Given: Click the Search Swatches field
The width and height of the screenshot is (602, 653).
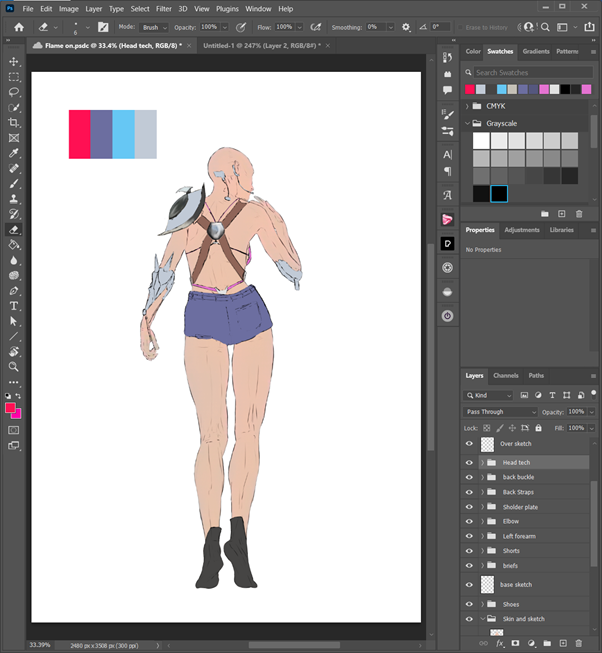Looking at the screenshot, I should point(533,72).
